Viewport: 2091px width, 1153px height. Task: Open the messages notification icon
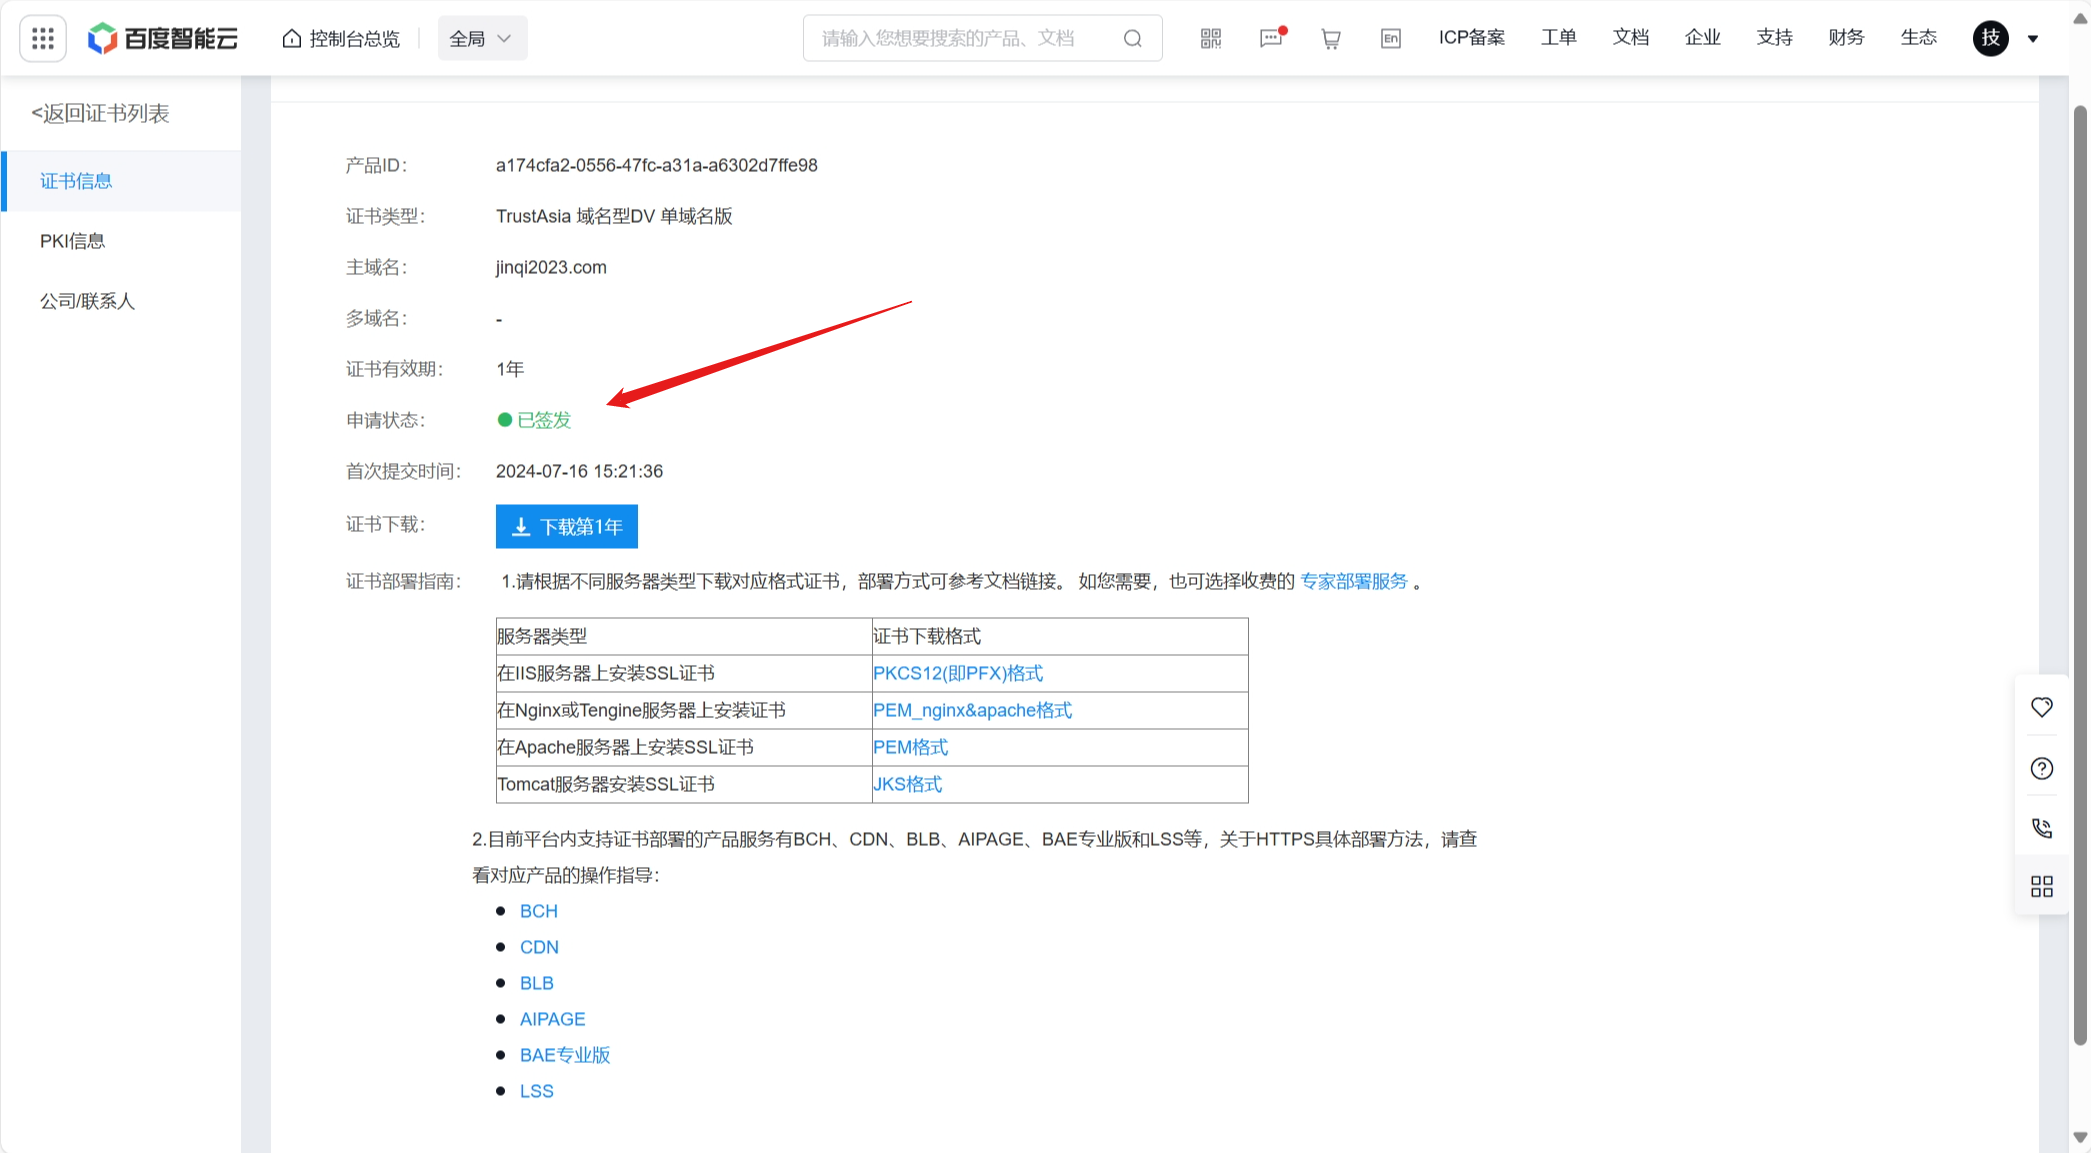pyautogui.click(x=1272, y=38)
